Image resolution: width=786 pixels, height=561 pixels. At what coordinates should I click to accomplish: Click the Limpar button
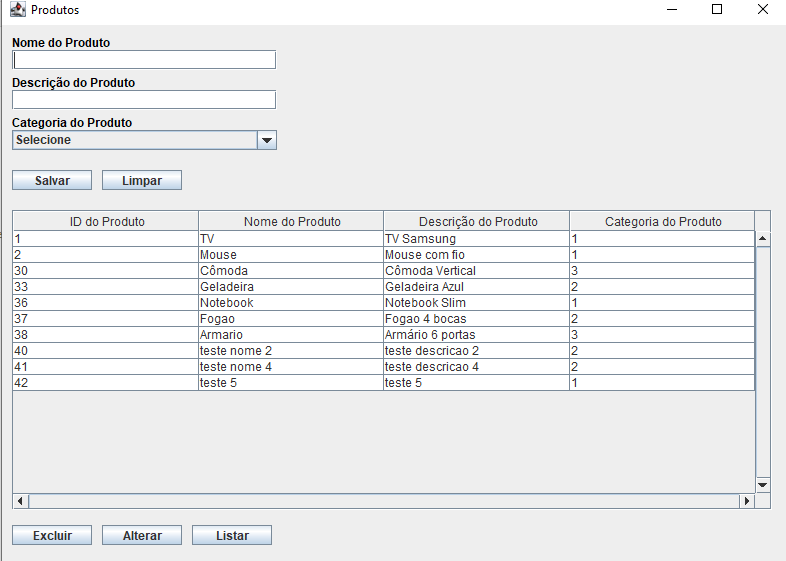click(x=142, y=180)
